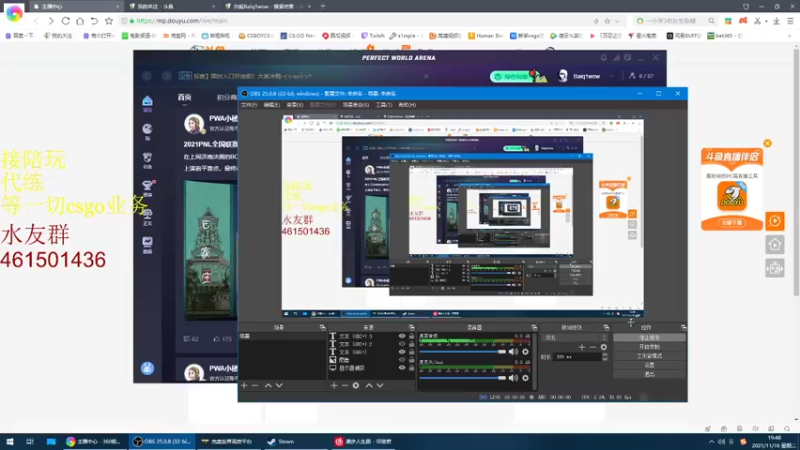Open desktop audio settings gear in mixer
This screenshot has height=450, width=800.
525,352
